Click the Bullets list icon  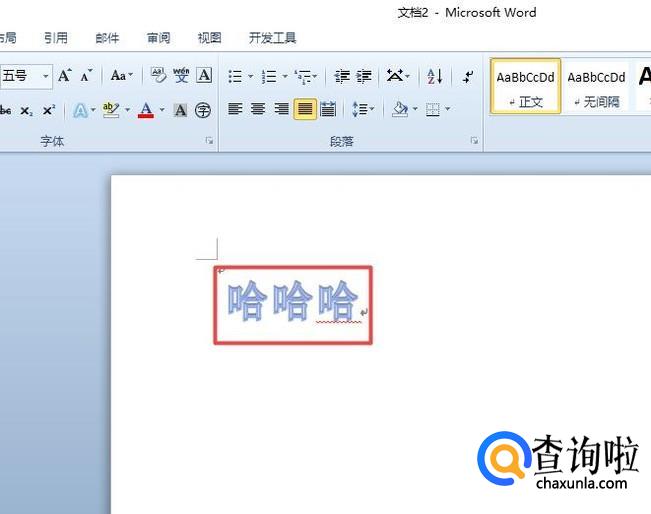point(235,77)
